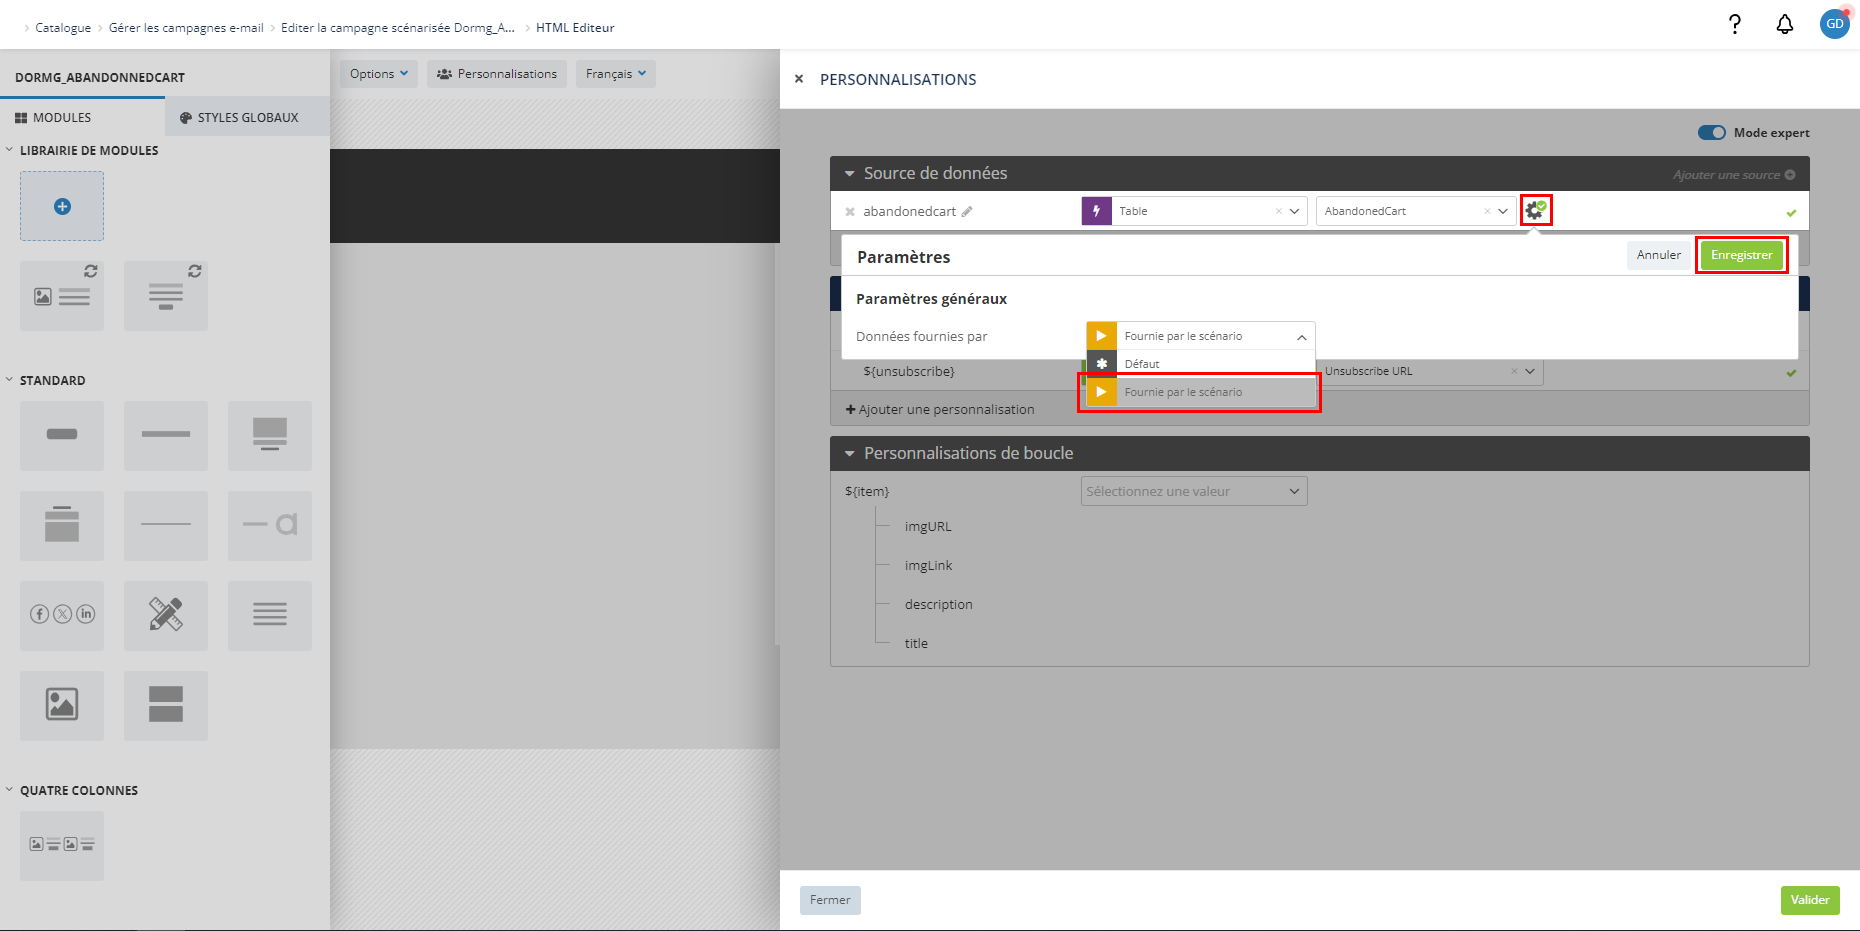
Task: Clear the Unsubscribe URL selection
Action: coord(1515,371)
